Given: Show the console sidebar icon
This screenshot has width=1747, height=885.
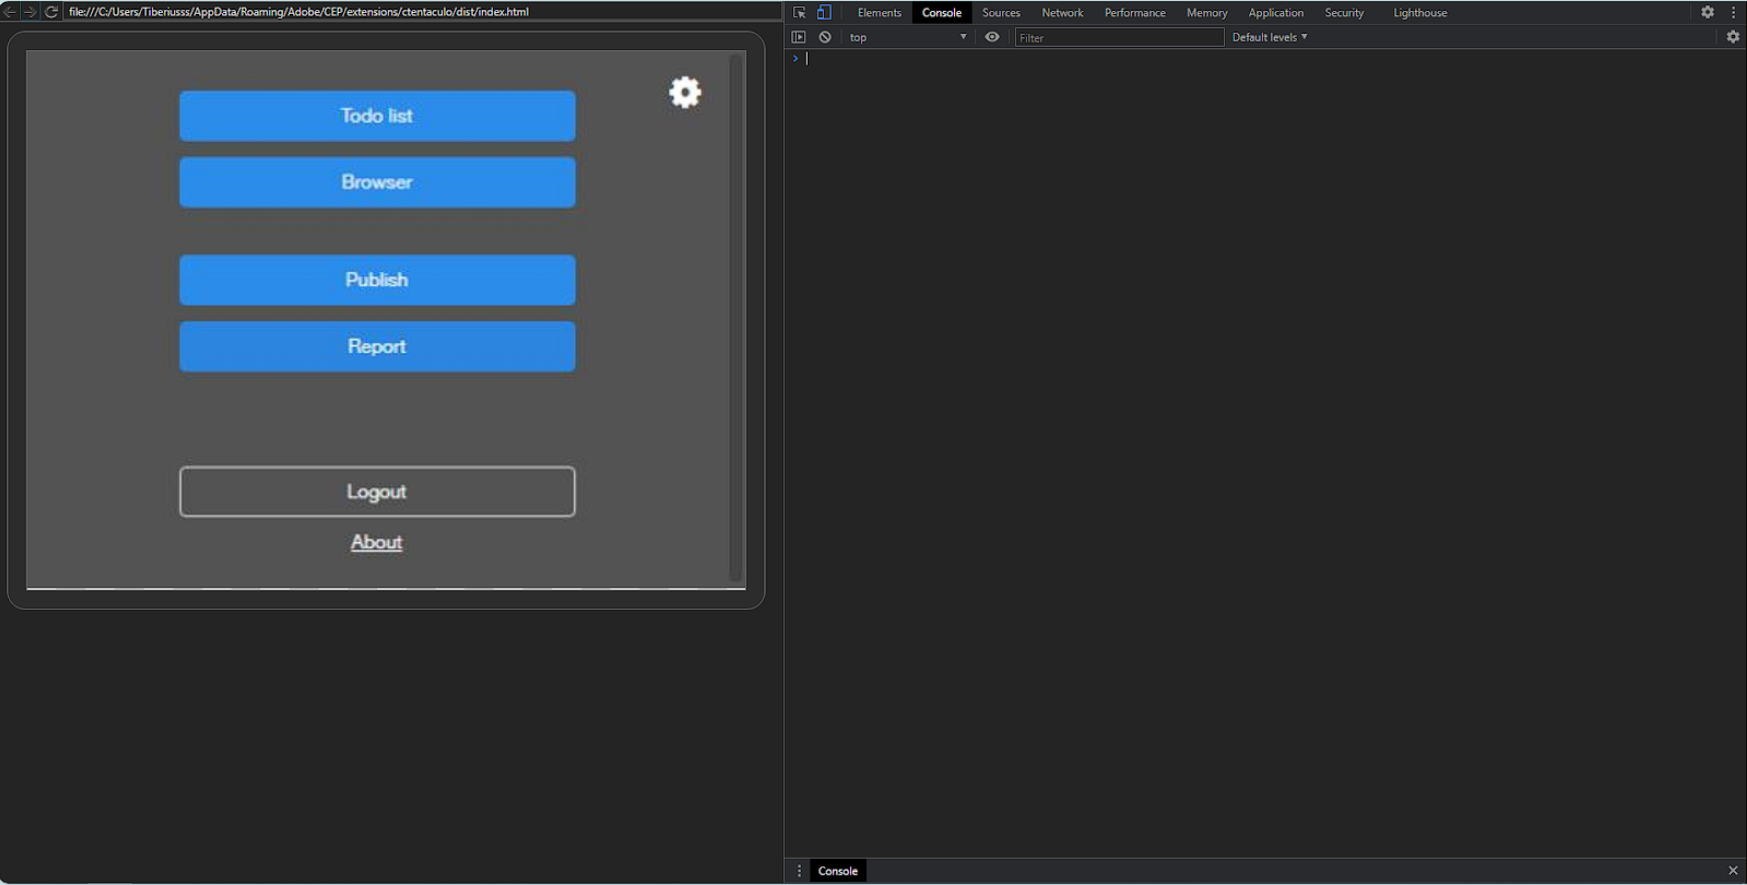Looking at the screenshot, I should click(x=798, y=37).
